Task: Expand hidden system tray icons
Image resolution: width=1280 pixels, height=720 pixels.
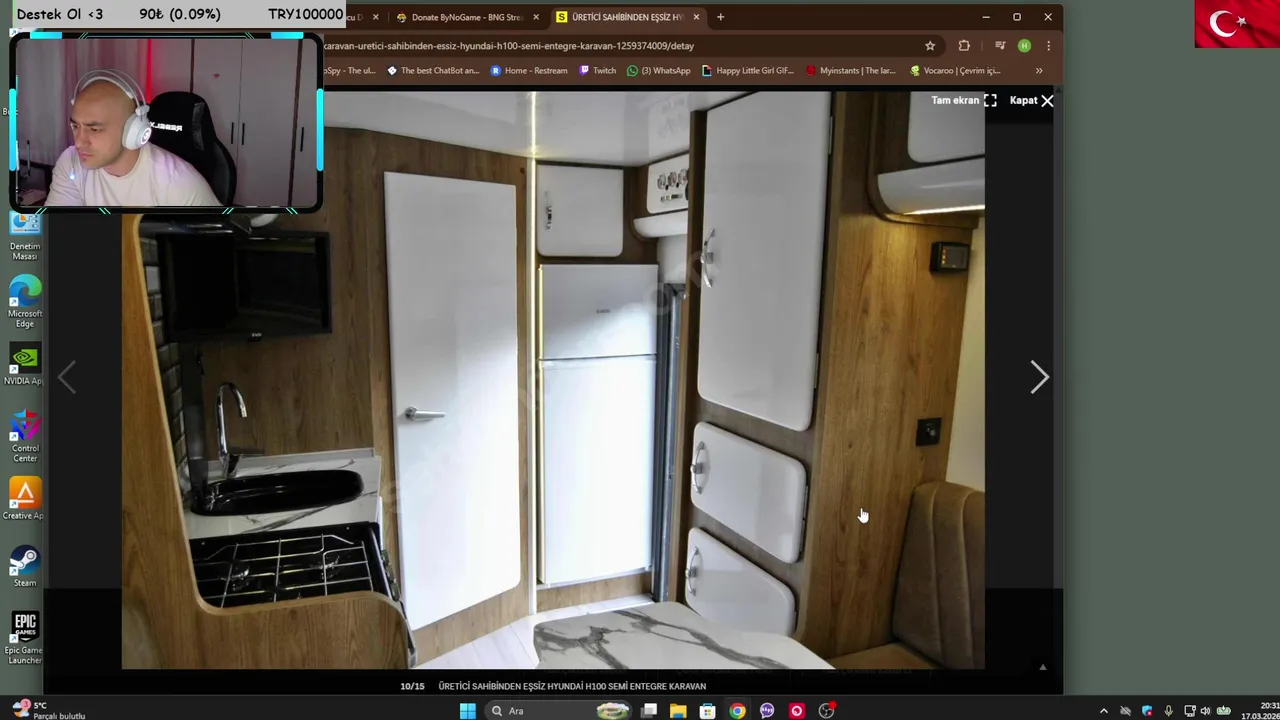Action: 1104,711
